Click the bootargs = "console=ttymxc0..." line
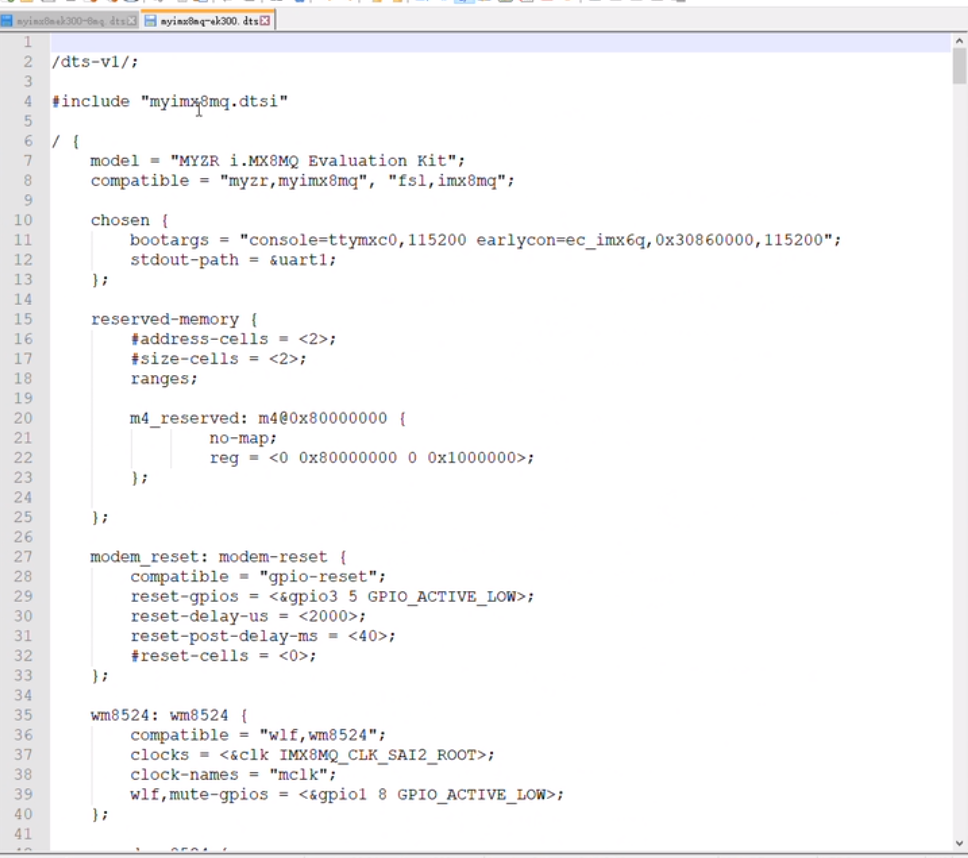The height and width of the screenshot is (858, 968). tap(485, 240)
